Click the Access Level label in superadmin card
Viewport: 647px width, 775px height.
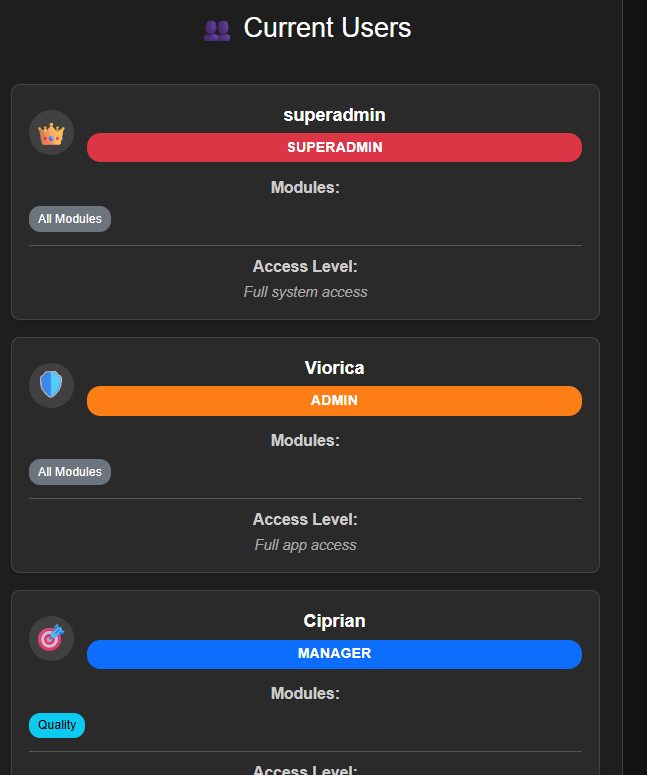pos(305,266)
